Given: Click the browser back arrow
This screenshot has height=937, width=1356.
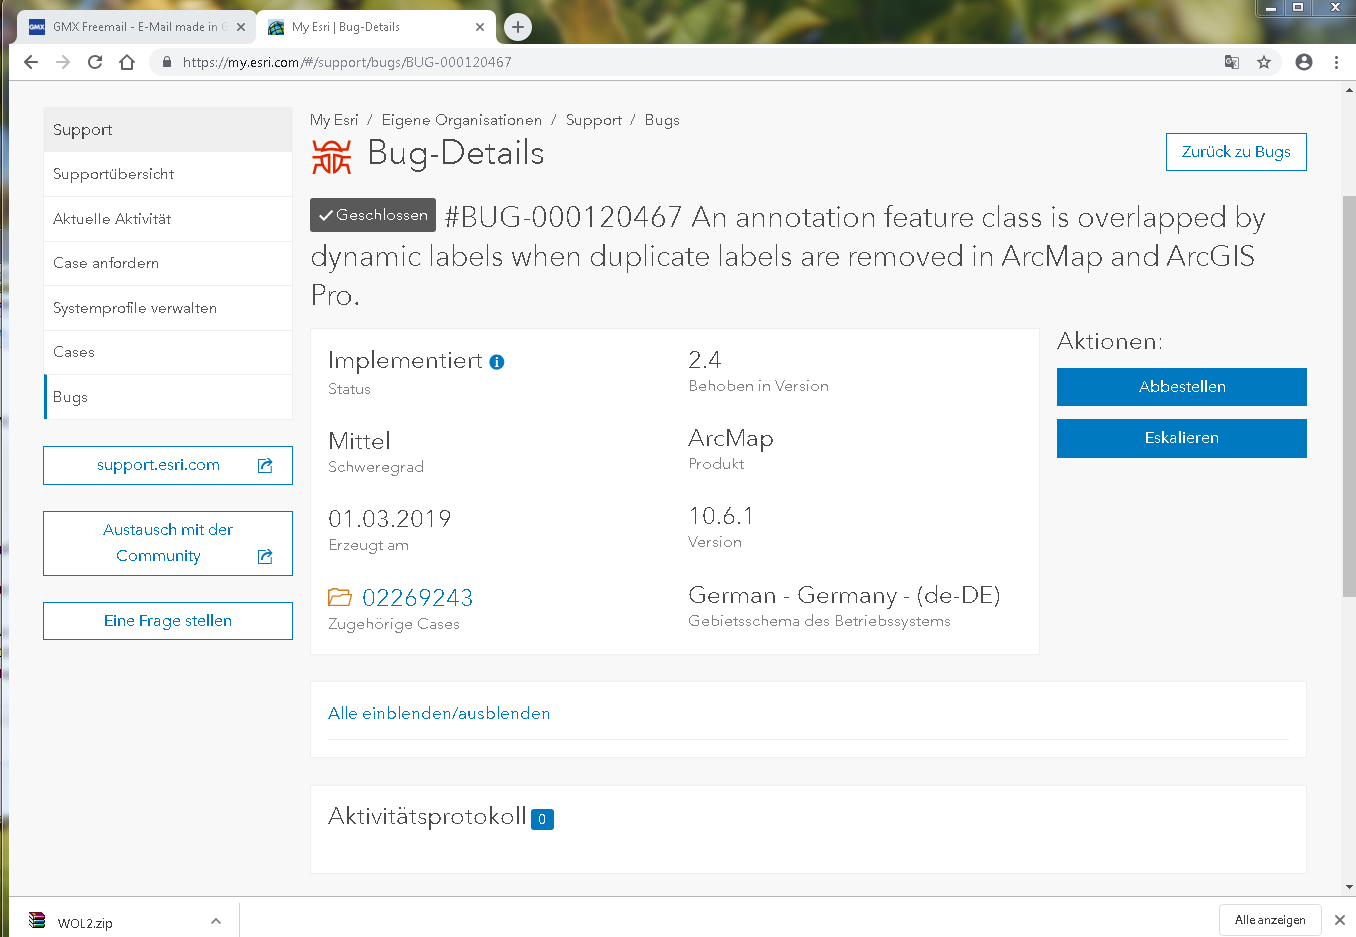Looking at the screenshot, I should tap(31, 62).
